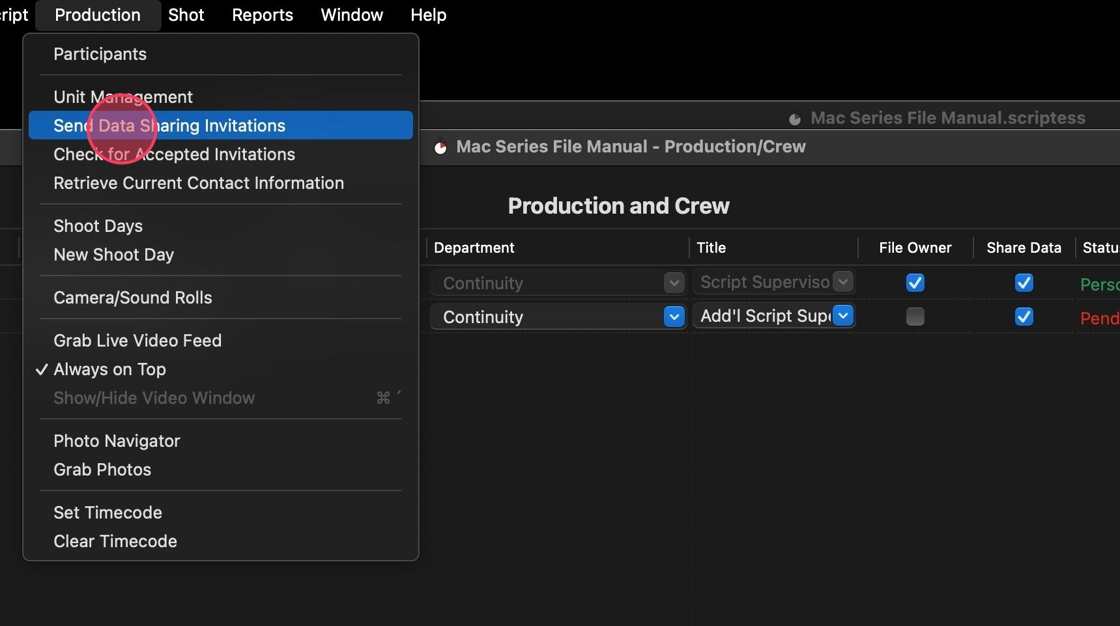
Task: Click the Department column header
Action: coord(474,248)
